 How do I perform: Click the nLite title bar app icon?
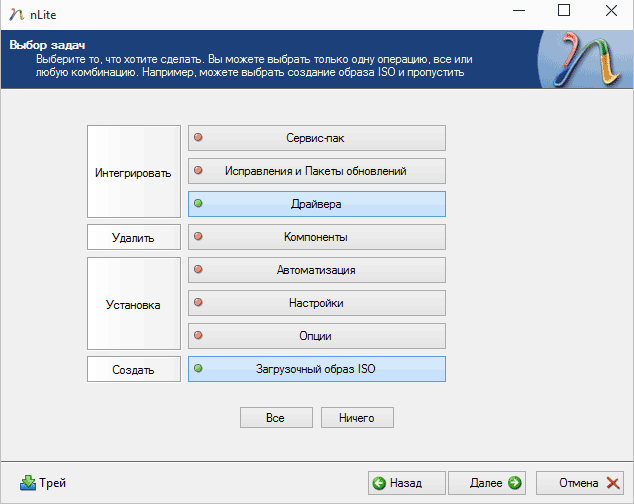tap(16, 15)
